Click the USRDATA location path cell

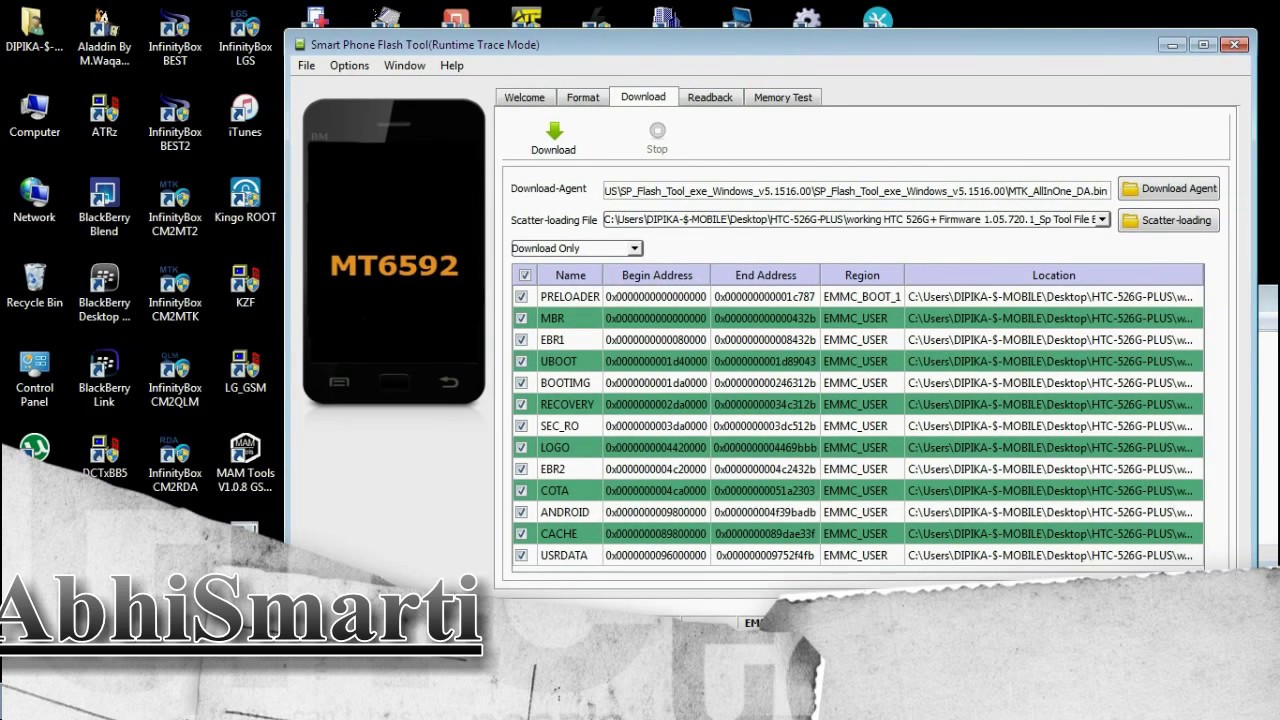coord(1054,556)
